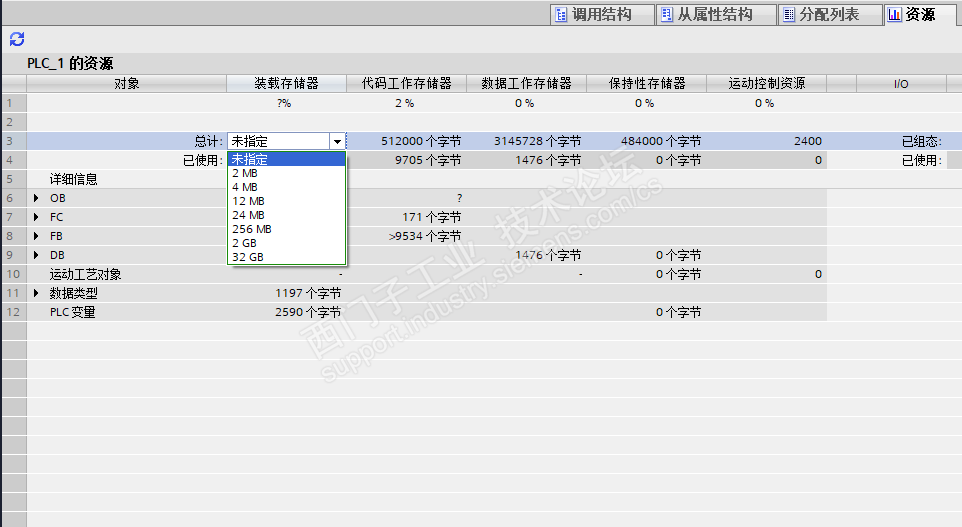
Task: Click the 保持性存储器 column header
Action: point(647,83)
